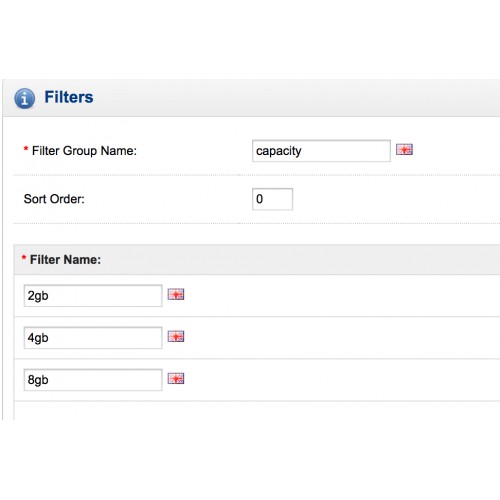Click the Filter Name column header

click(65, 260)
